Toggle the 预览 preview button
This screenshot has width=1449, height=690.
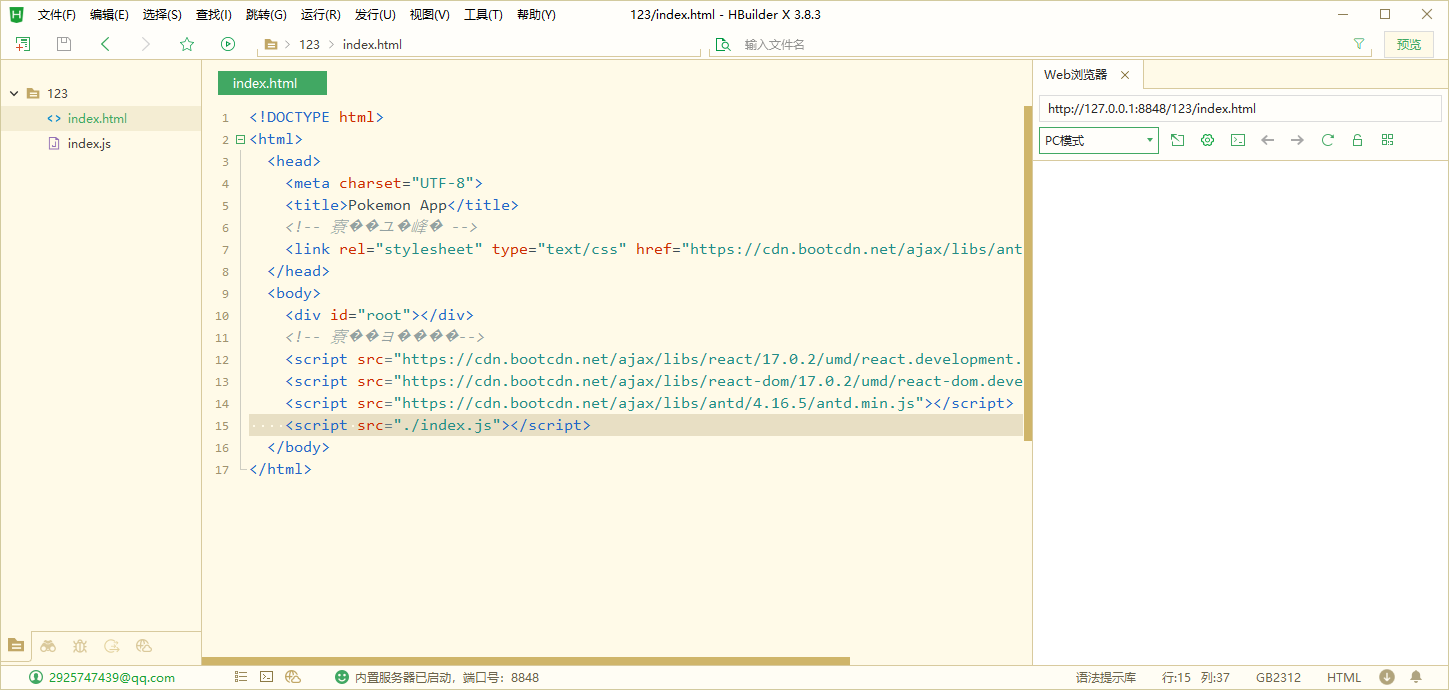(1408, 44)
